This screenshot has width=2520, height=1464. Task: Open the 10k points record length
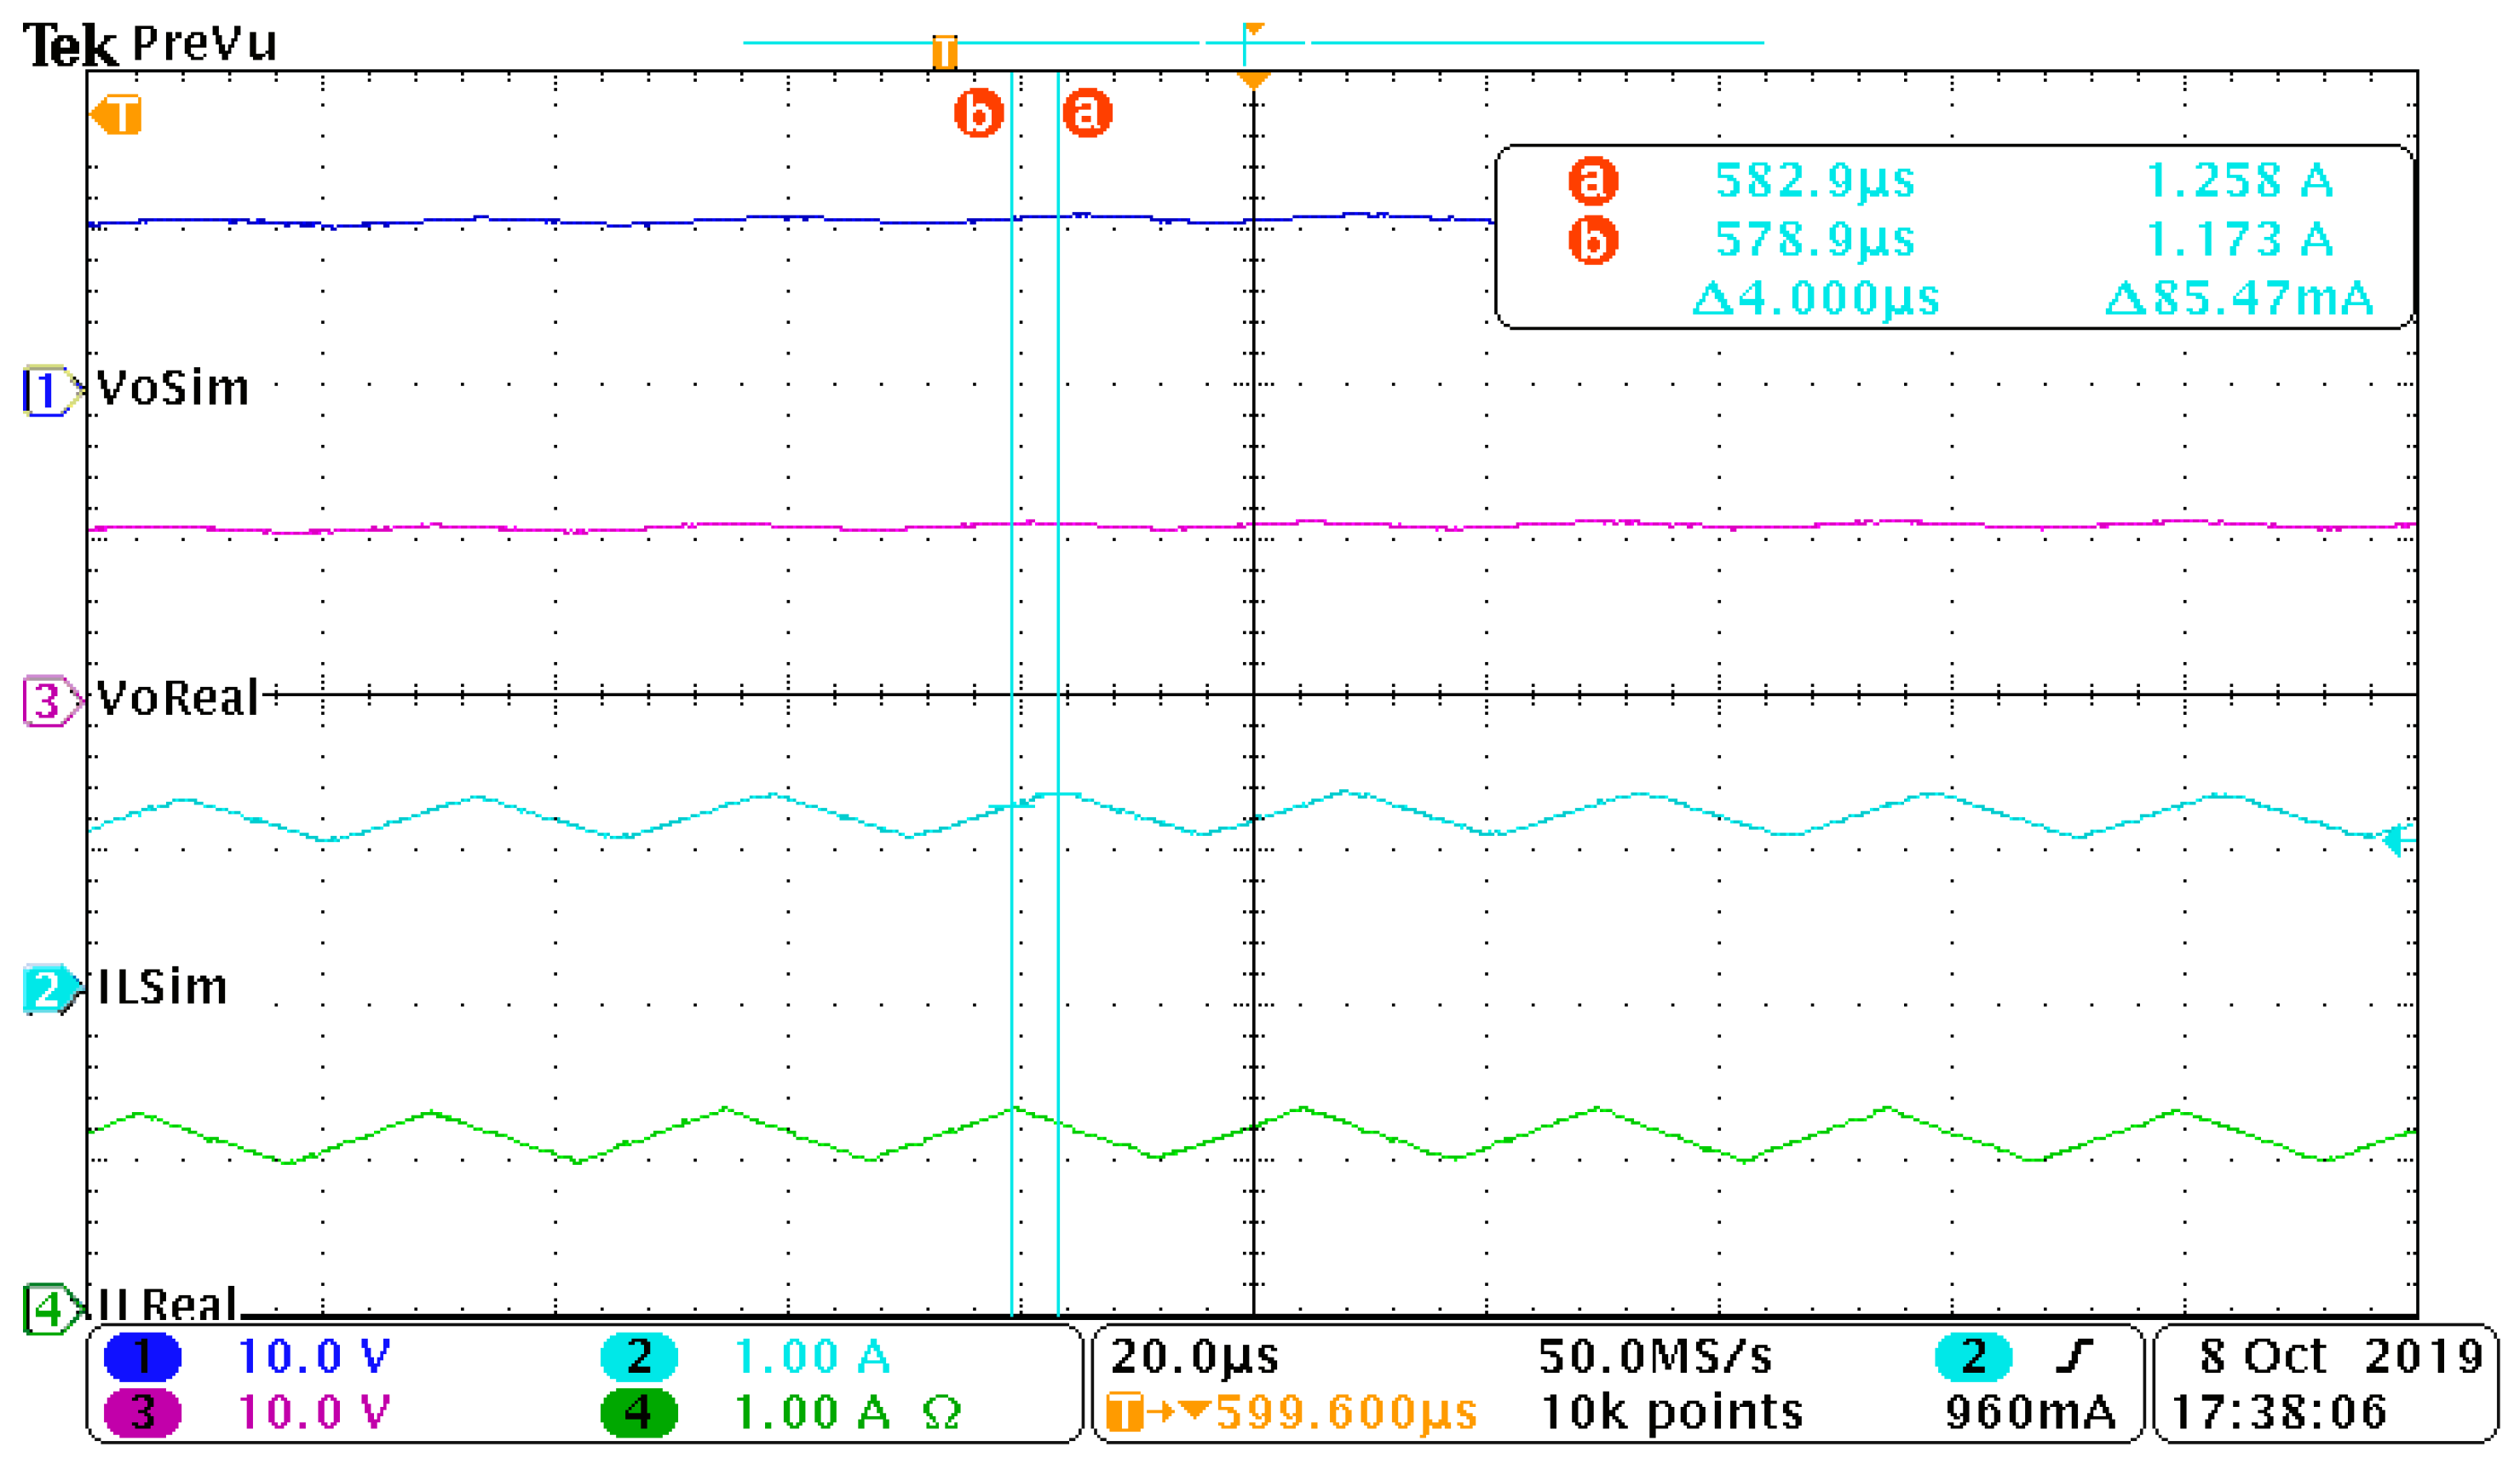1672,1412
